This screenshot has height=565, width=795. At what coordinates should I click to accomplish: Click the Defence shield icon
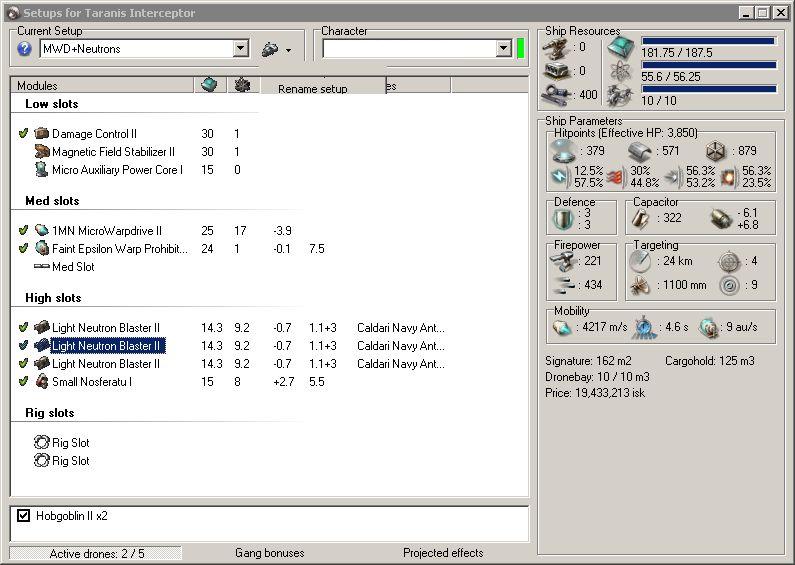pos(563,219)
